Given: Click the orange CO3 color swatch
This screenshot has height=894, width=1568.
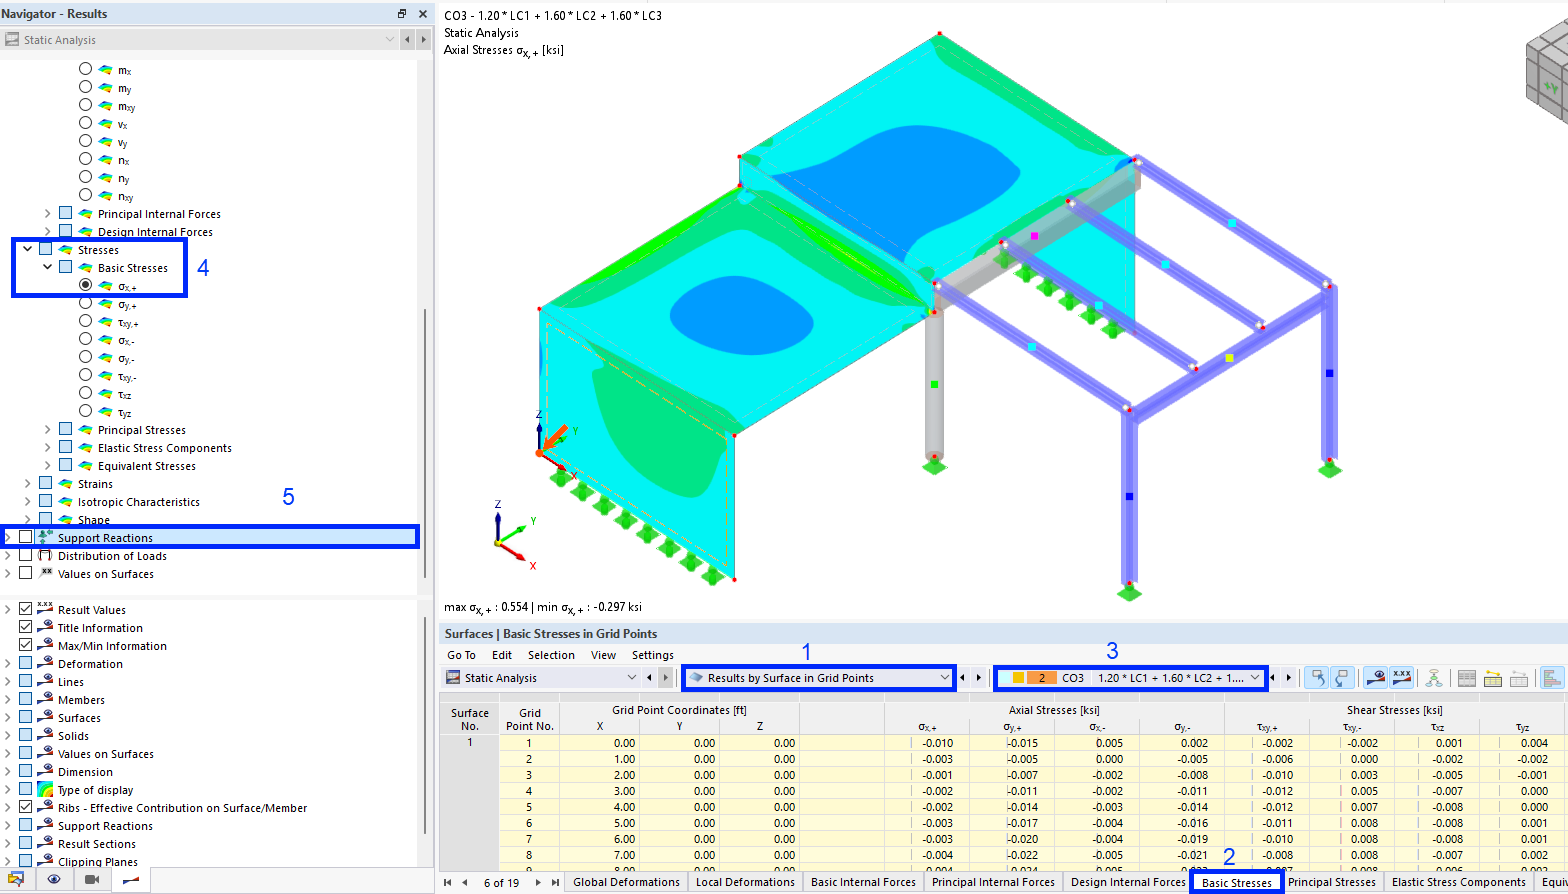Looking at the screenshot, I should pos(1041,678).
